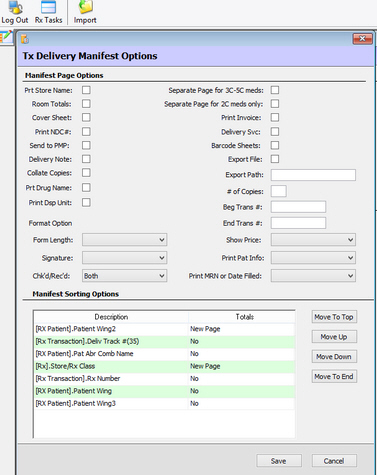Tick the Print Invoice checkbox
The width and height of the screenshot is (377, 475).
[x=275, y=117]
